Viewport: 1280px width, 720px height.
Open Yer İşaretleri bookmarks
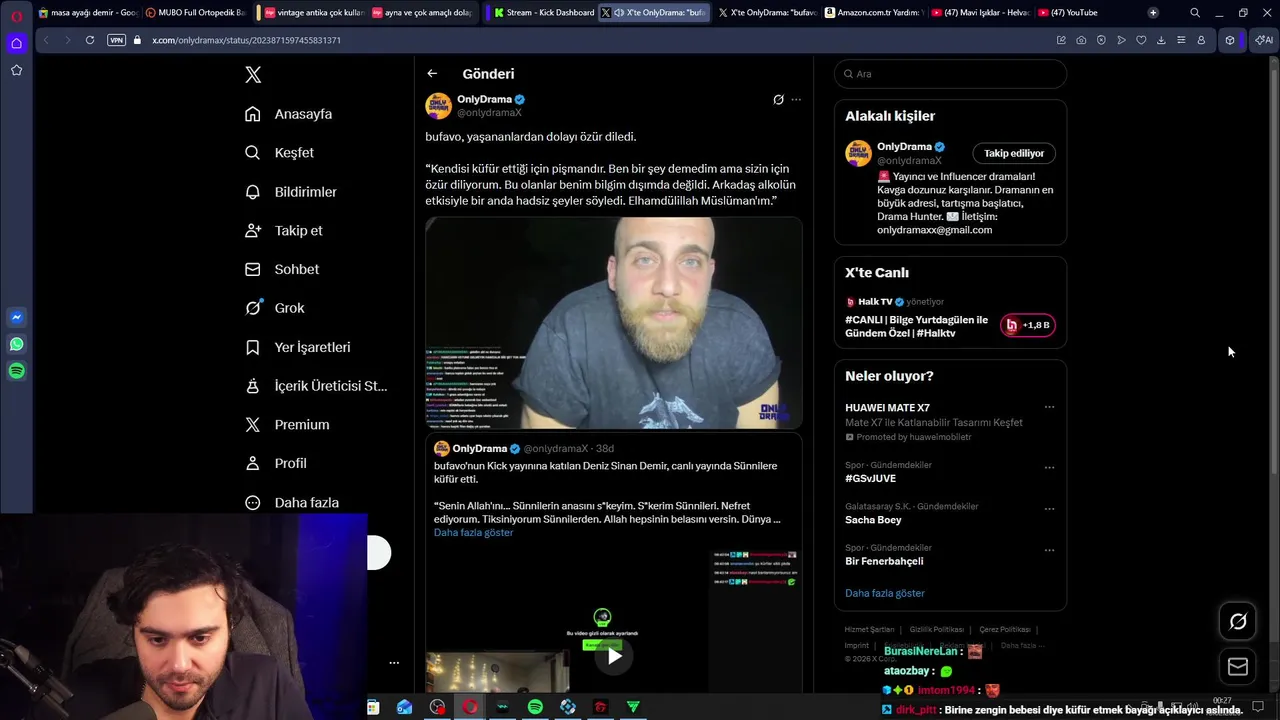pyautogui.click(x=297, y=347)
